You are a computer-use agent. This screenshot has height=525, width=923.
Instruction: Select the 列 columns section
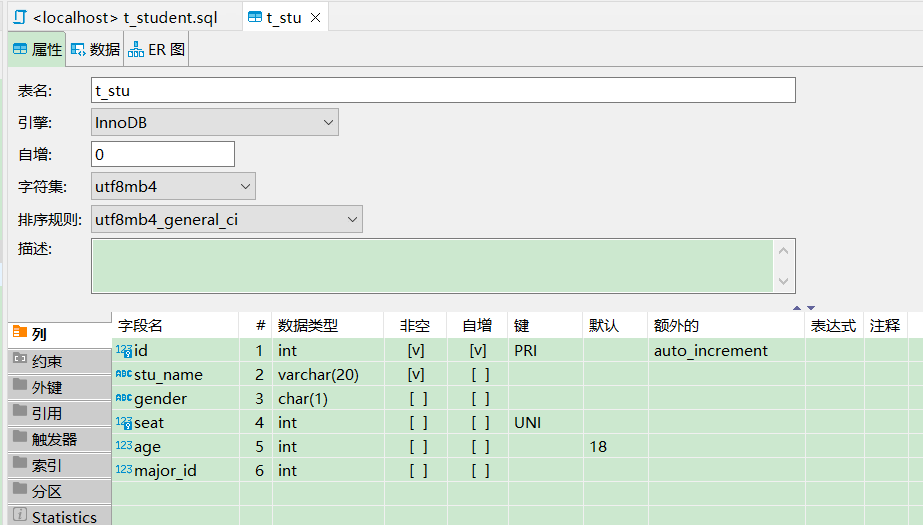[x=59, y=334]
